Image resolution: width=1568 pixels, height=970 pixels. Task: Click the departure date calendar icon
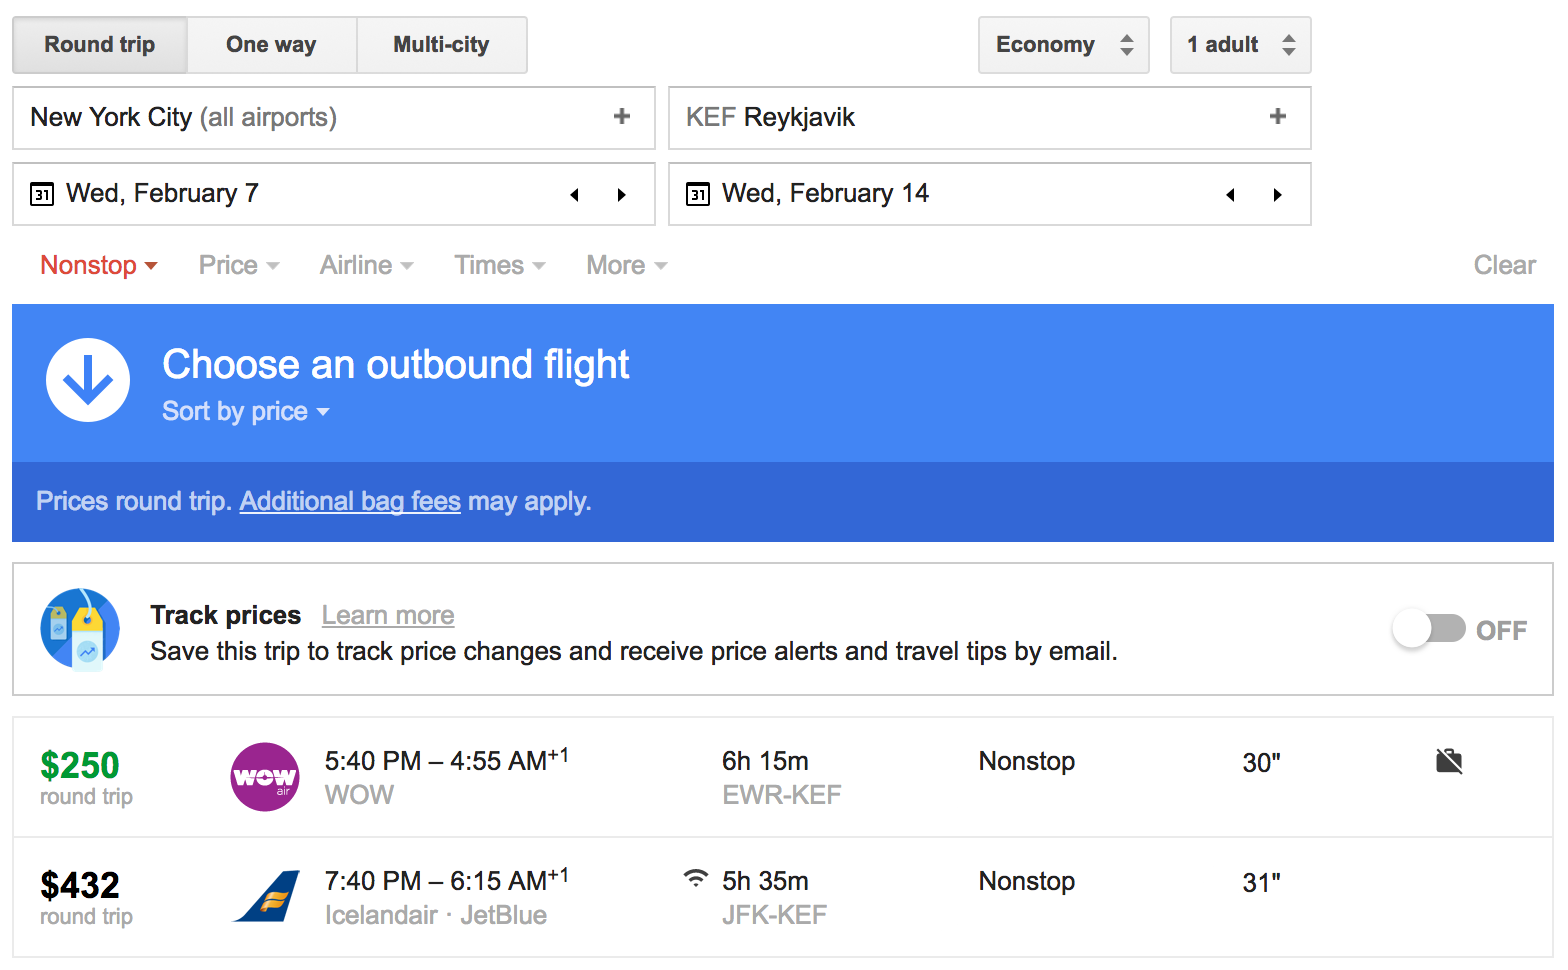click(42, 194)
